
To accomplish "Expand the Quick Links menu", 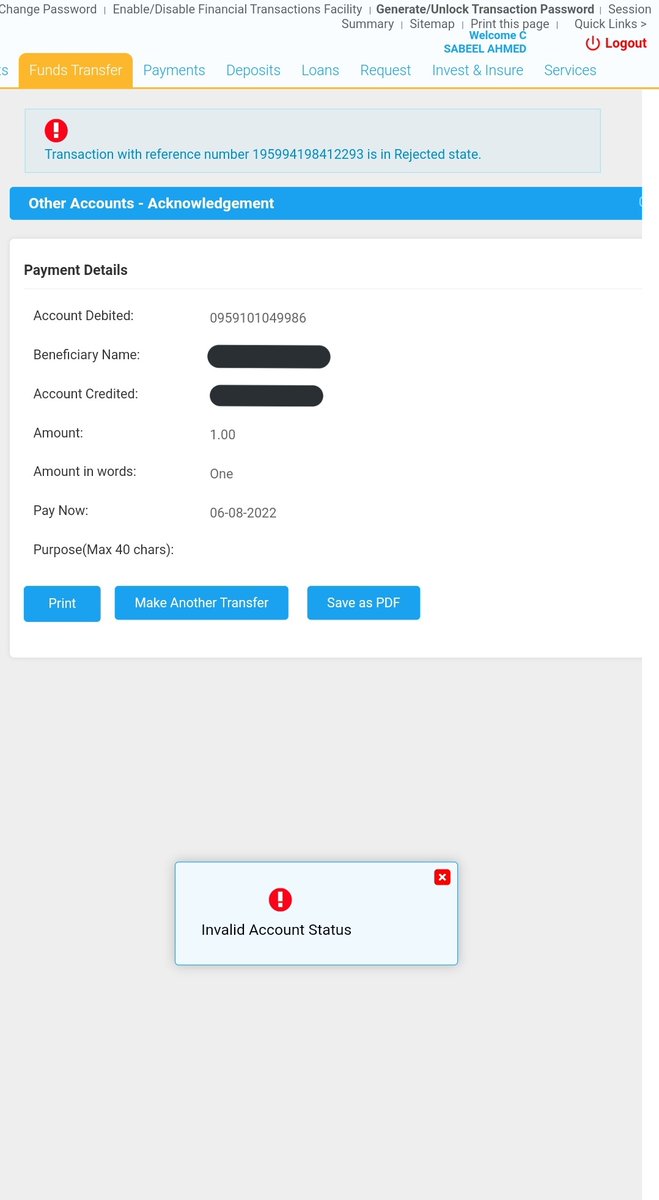I will click(610, 24).
